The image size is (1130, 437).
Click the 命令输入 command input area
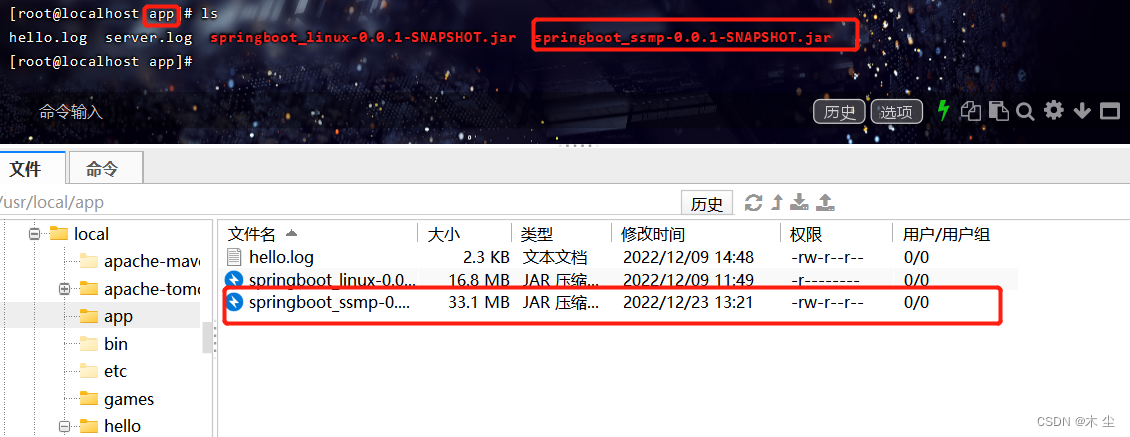tap(71, 112)
